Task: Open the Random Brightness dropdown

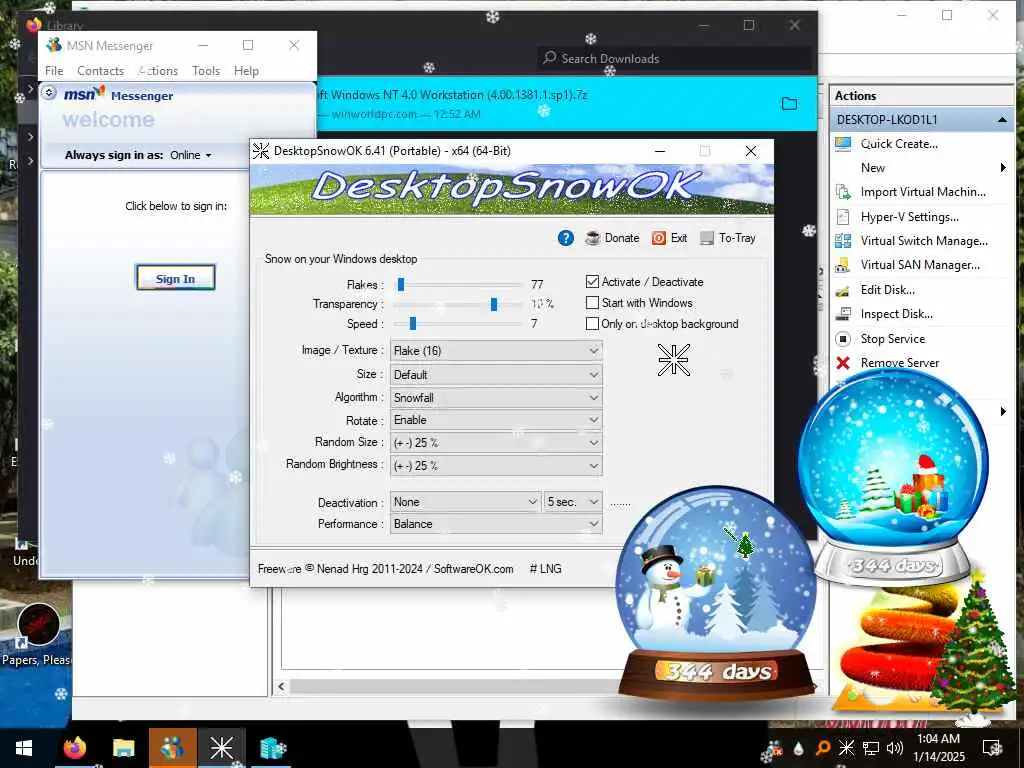Action: click(x=496, y=466)
